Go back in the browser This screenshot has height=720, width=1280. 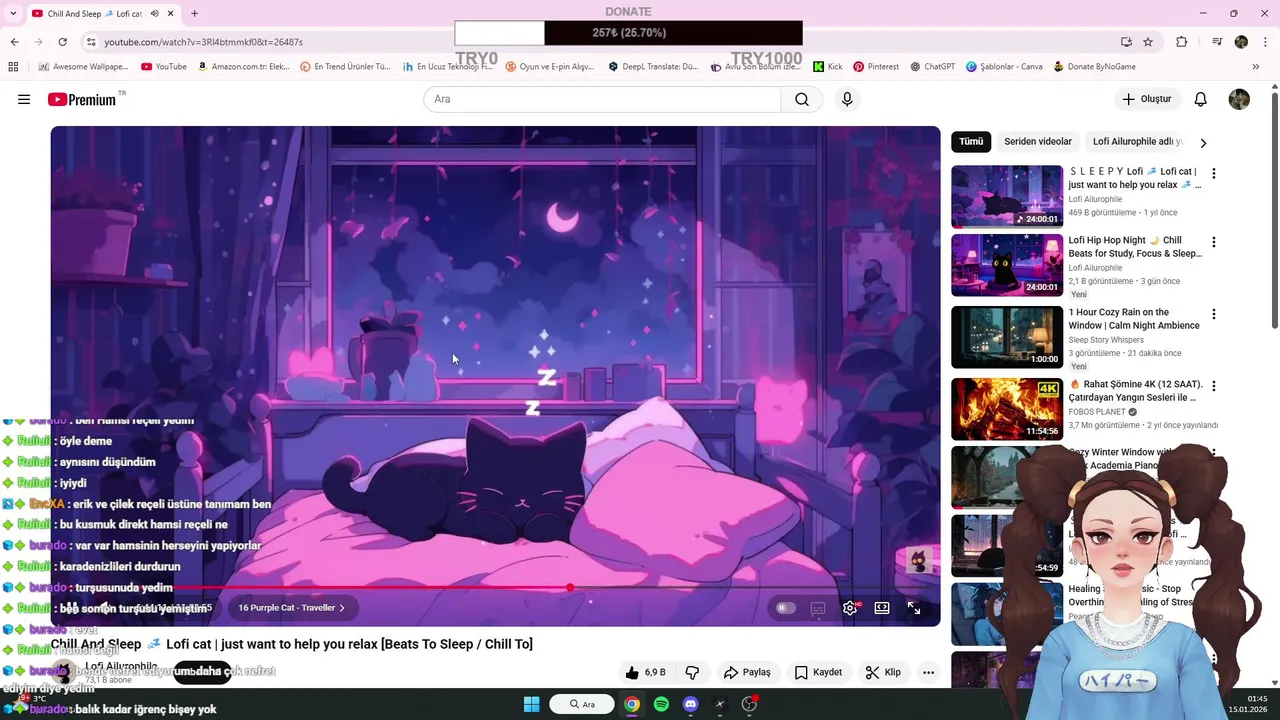click(x=14, y=42)
